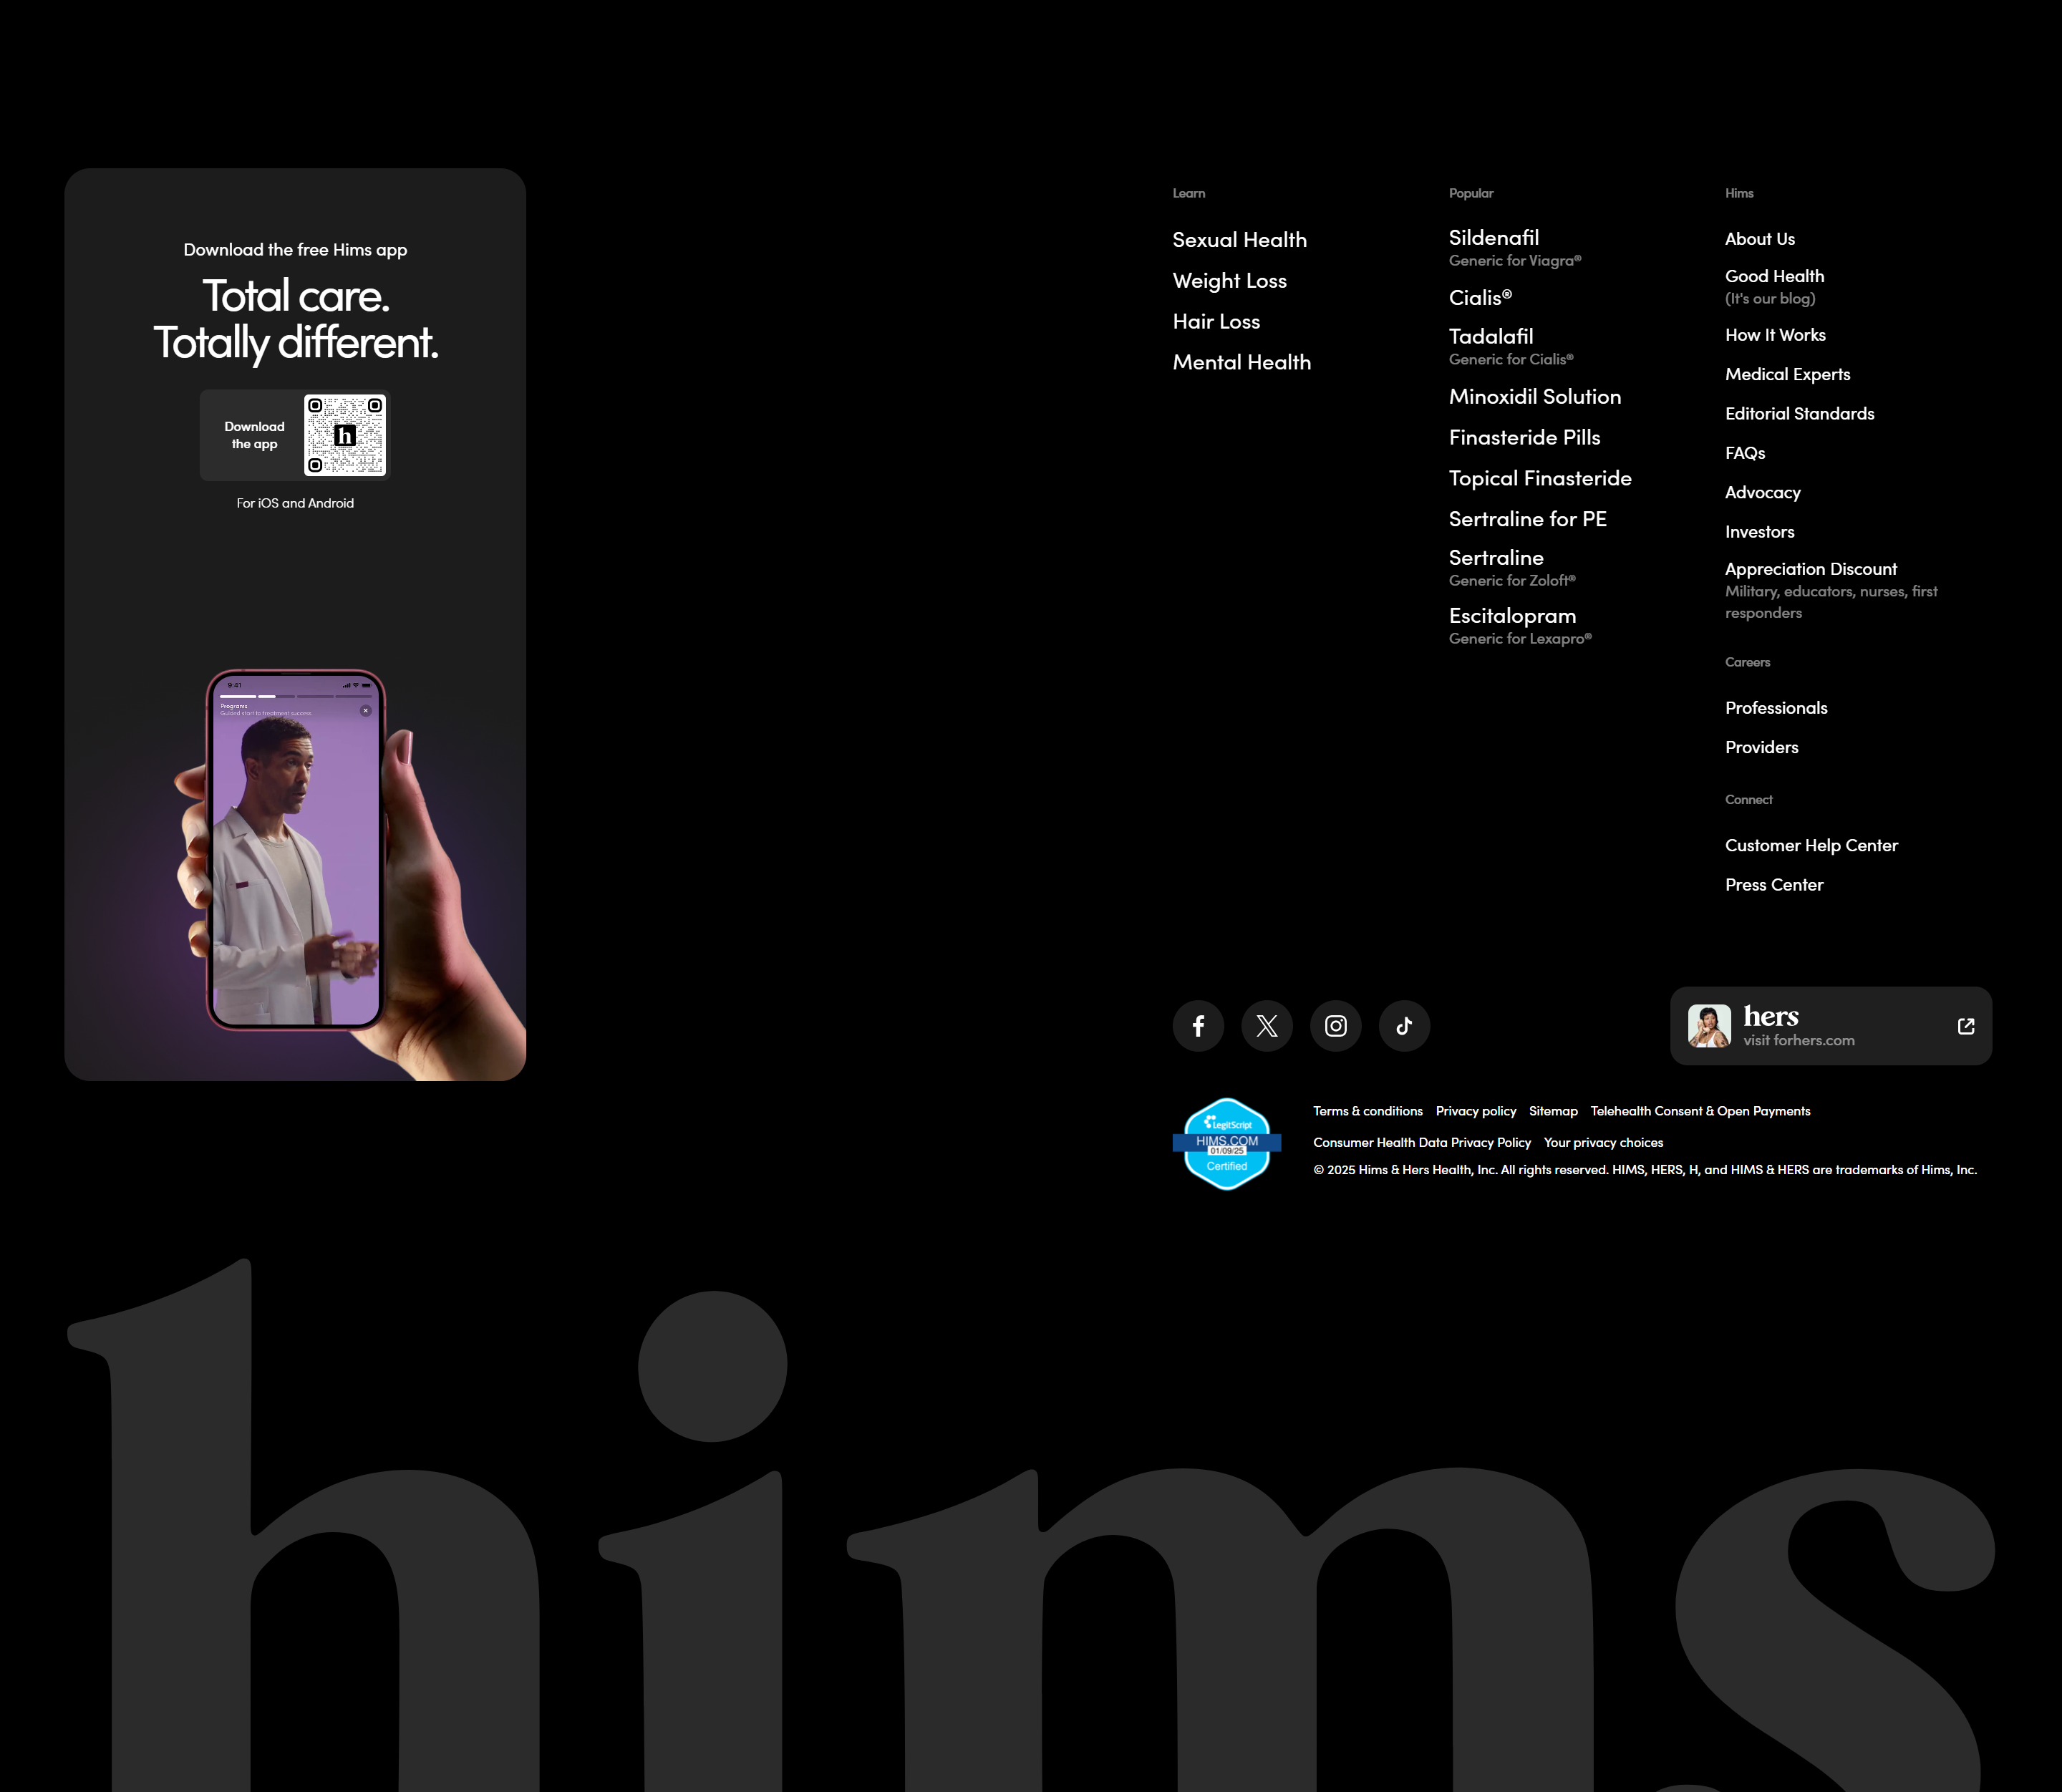
Task: Open the TikTok social icon
Action: [x=1404, y=1026]
